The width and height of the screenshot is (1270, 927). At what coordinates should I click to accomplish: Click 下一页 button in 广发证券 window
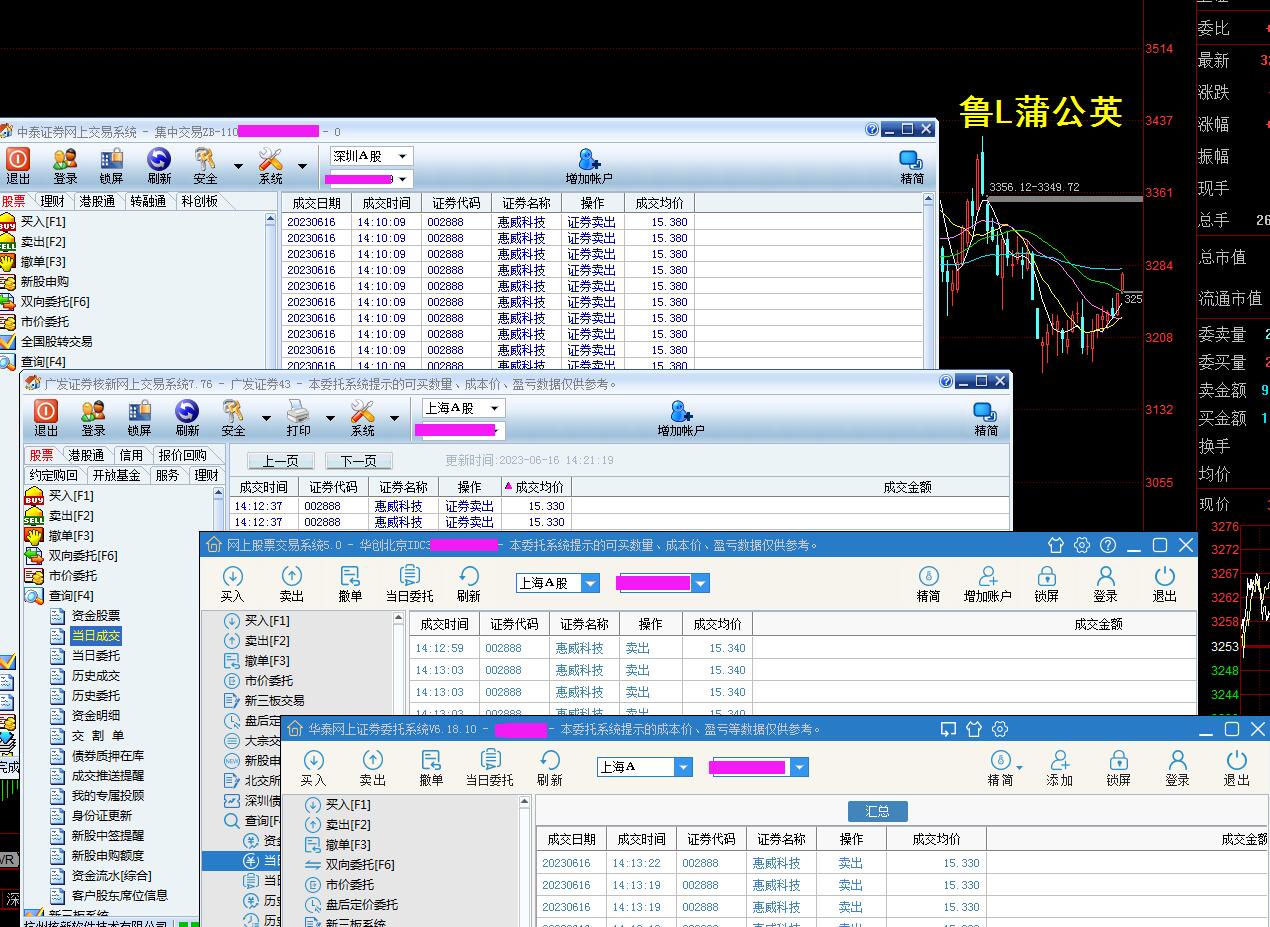358,461
